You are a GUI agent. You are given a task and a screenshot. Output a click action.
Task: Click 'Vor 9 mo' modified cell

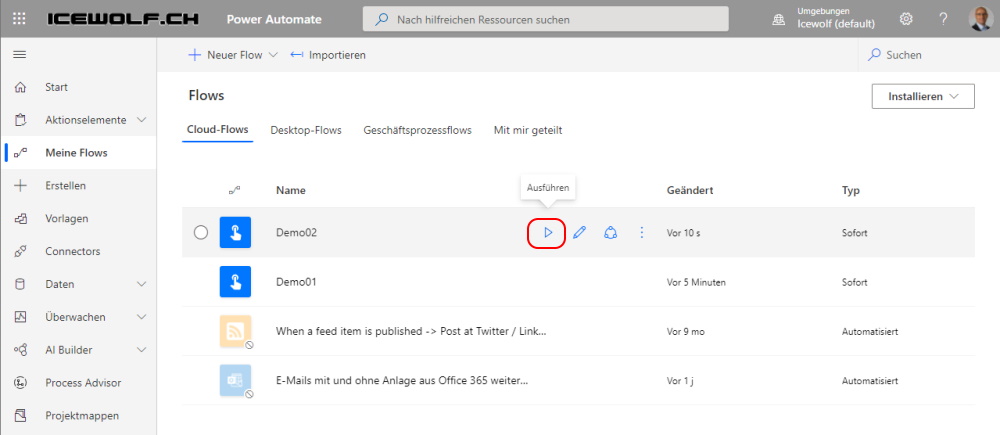686,332
